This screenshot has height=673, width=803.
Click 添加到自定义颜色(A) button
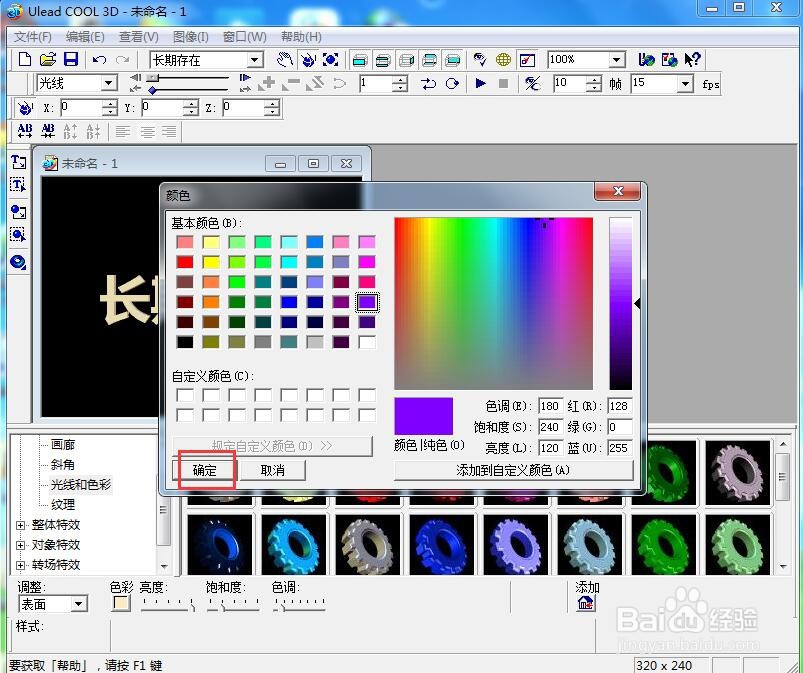click(x=513, y=470)
